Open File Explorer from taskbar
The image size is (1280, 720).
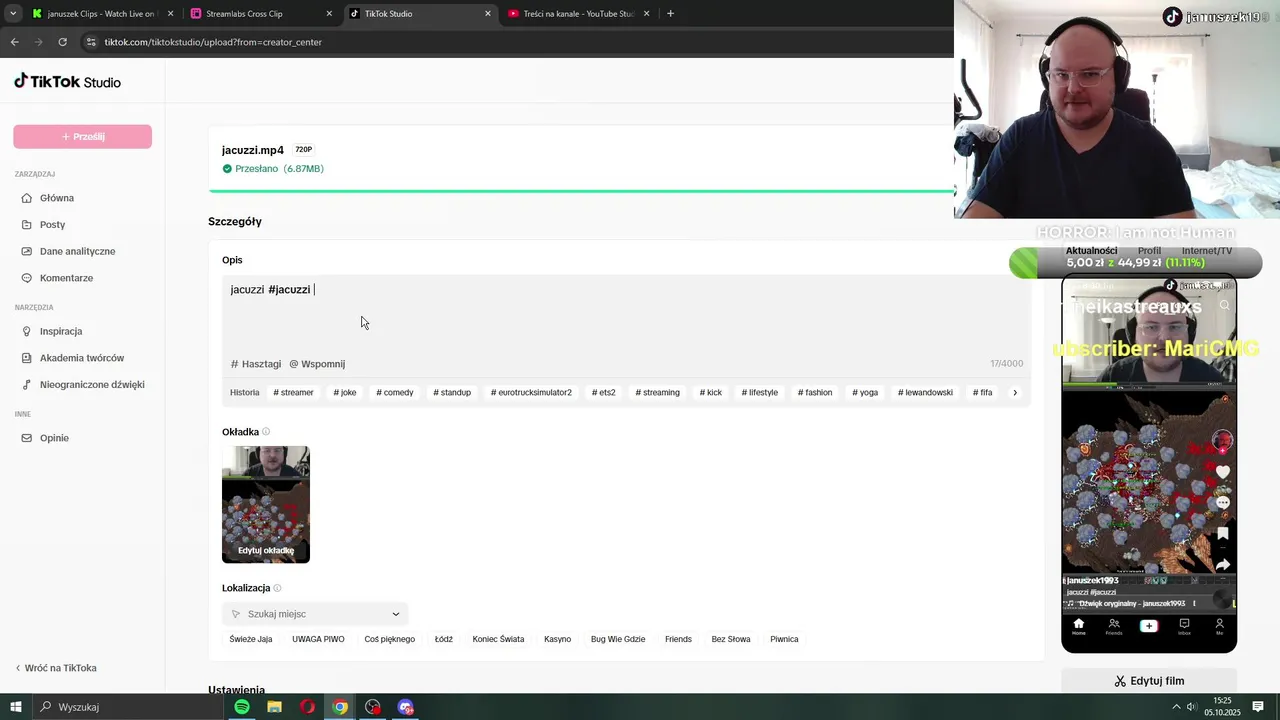pyautogui.click(x=274, y=707)
